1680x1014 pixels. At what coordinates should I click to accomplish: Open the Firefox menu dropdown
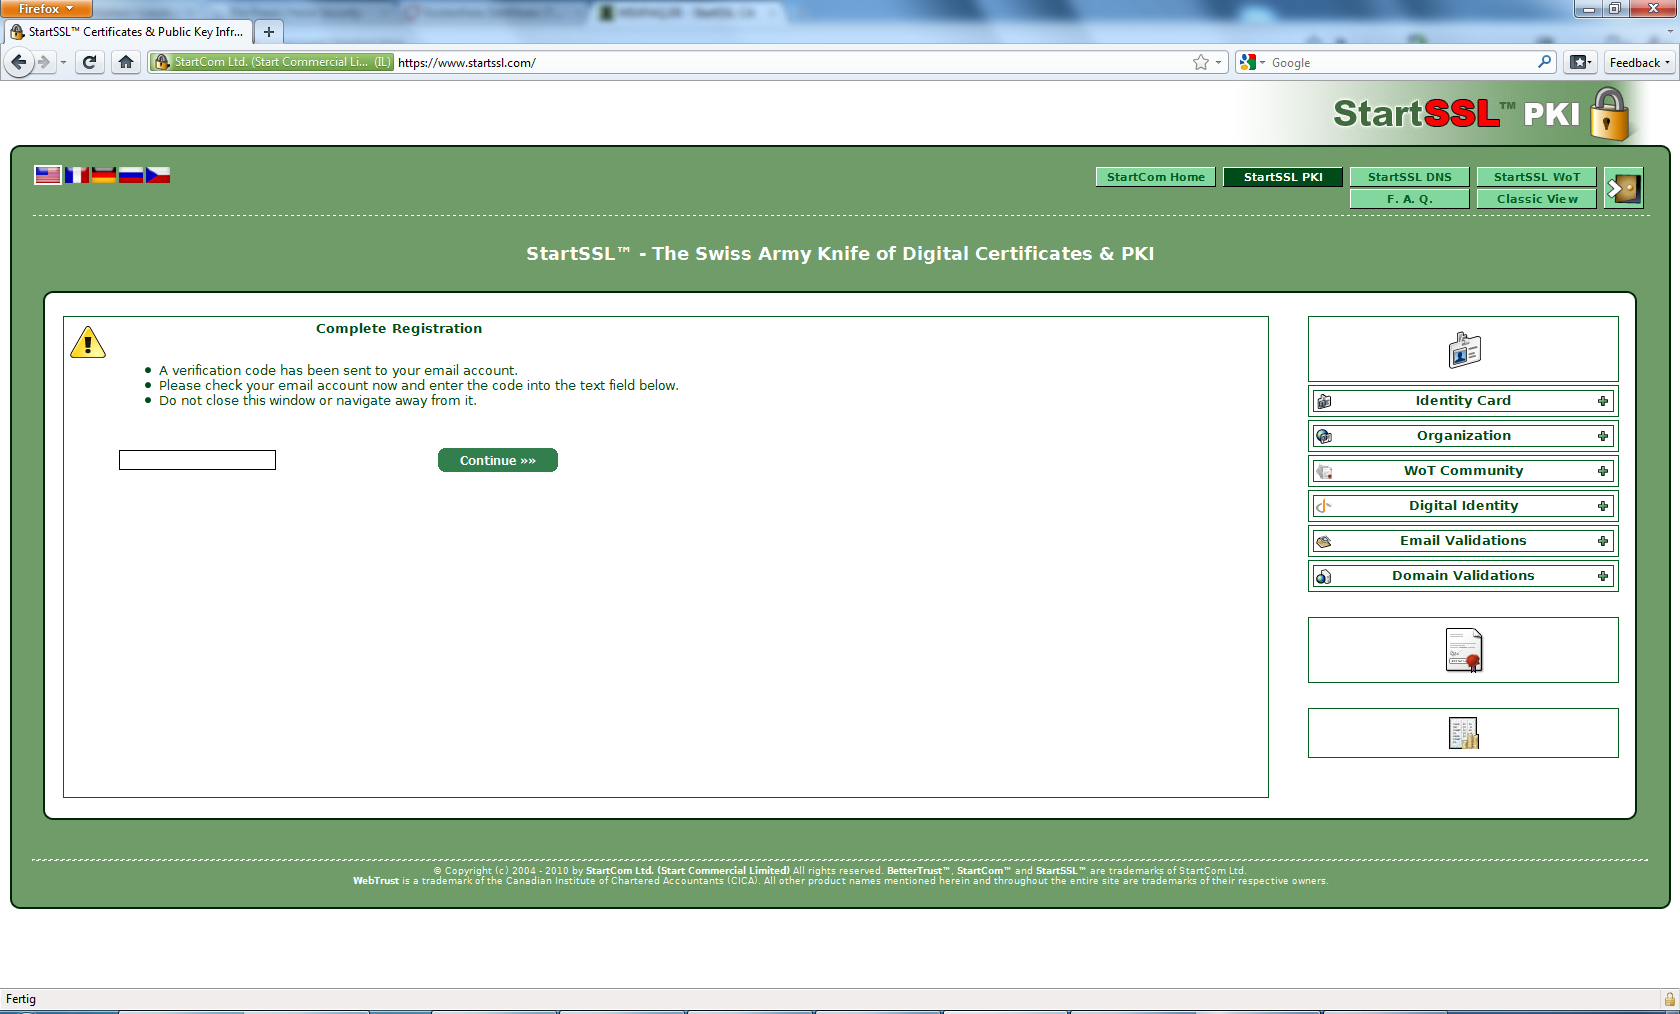(46, 8)
